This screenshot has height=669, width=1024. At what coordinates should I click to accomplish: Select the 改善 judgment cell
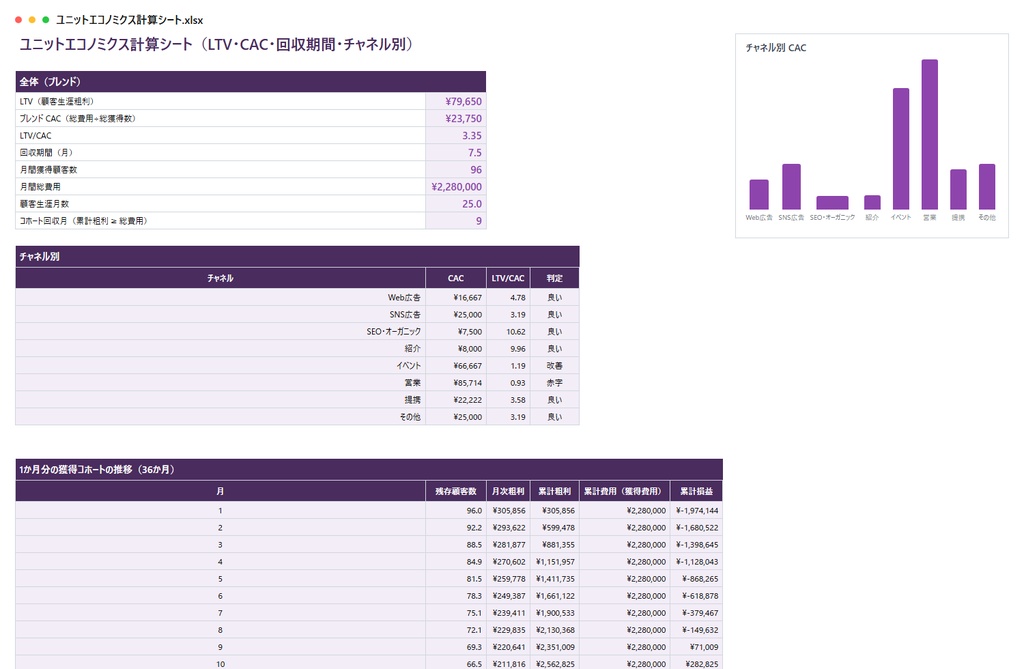(554, 365)
